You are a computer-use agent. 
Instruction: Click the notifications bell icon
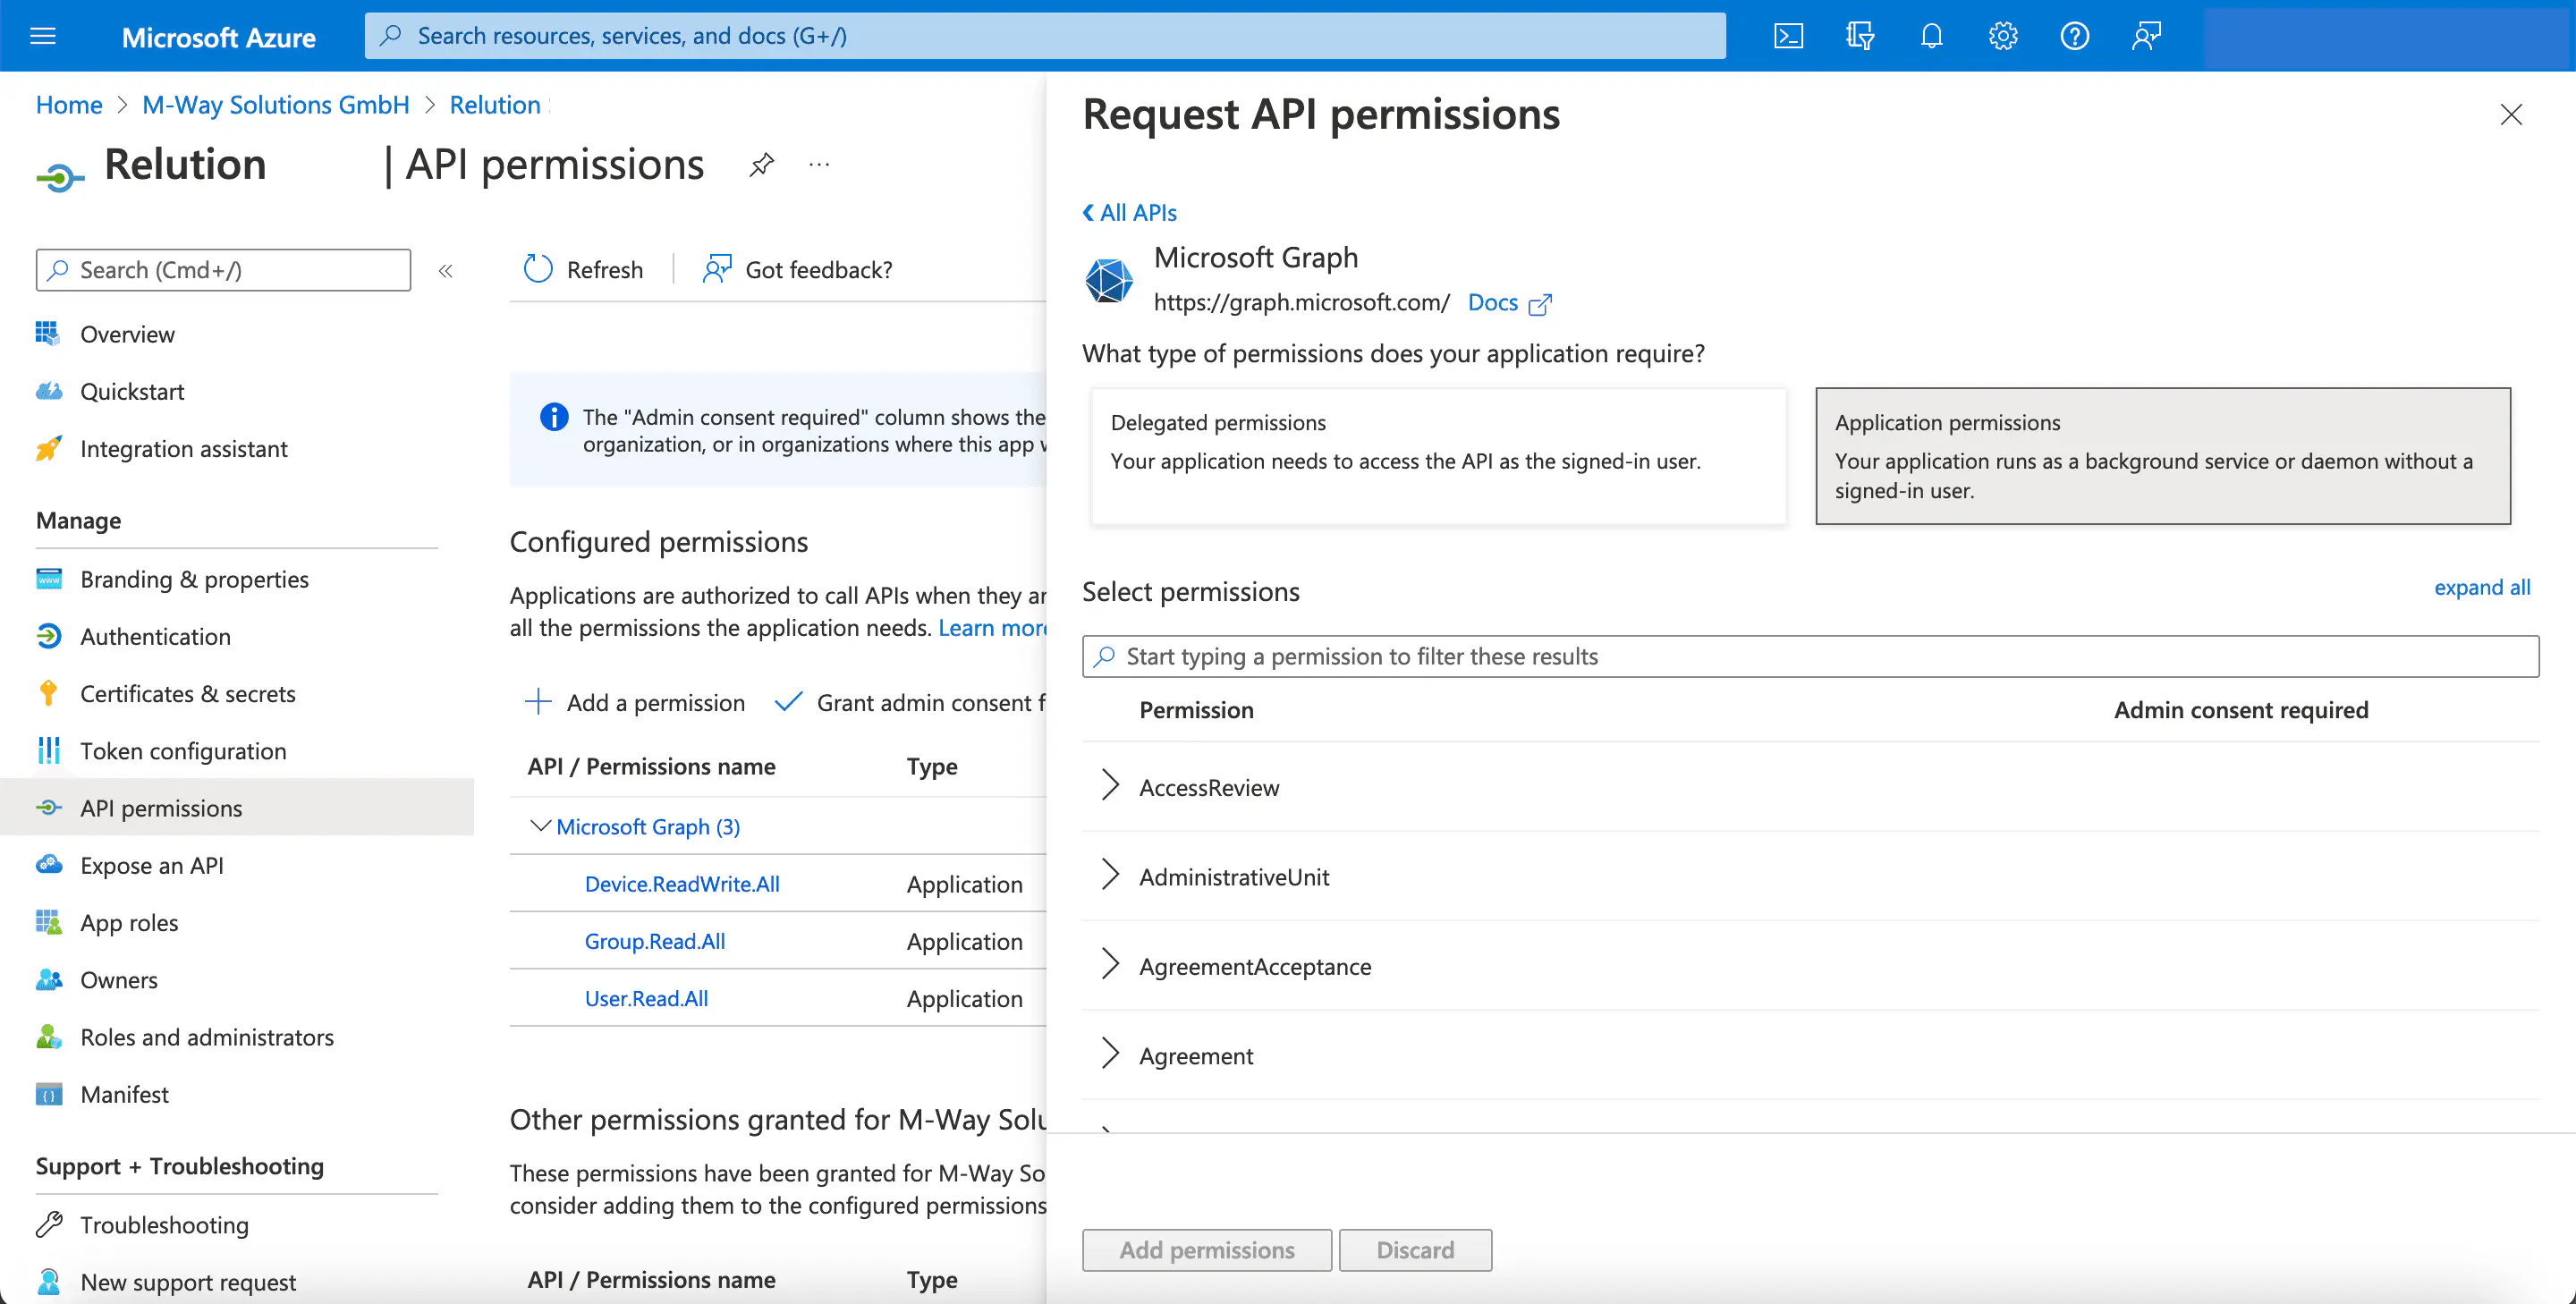coord(1931,36)
